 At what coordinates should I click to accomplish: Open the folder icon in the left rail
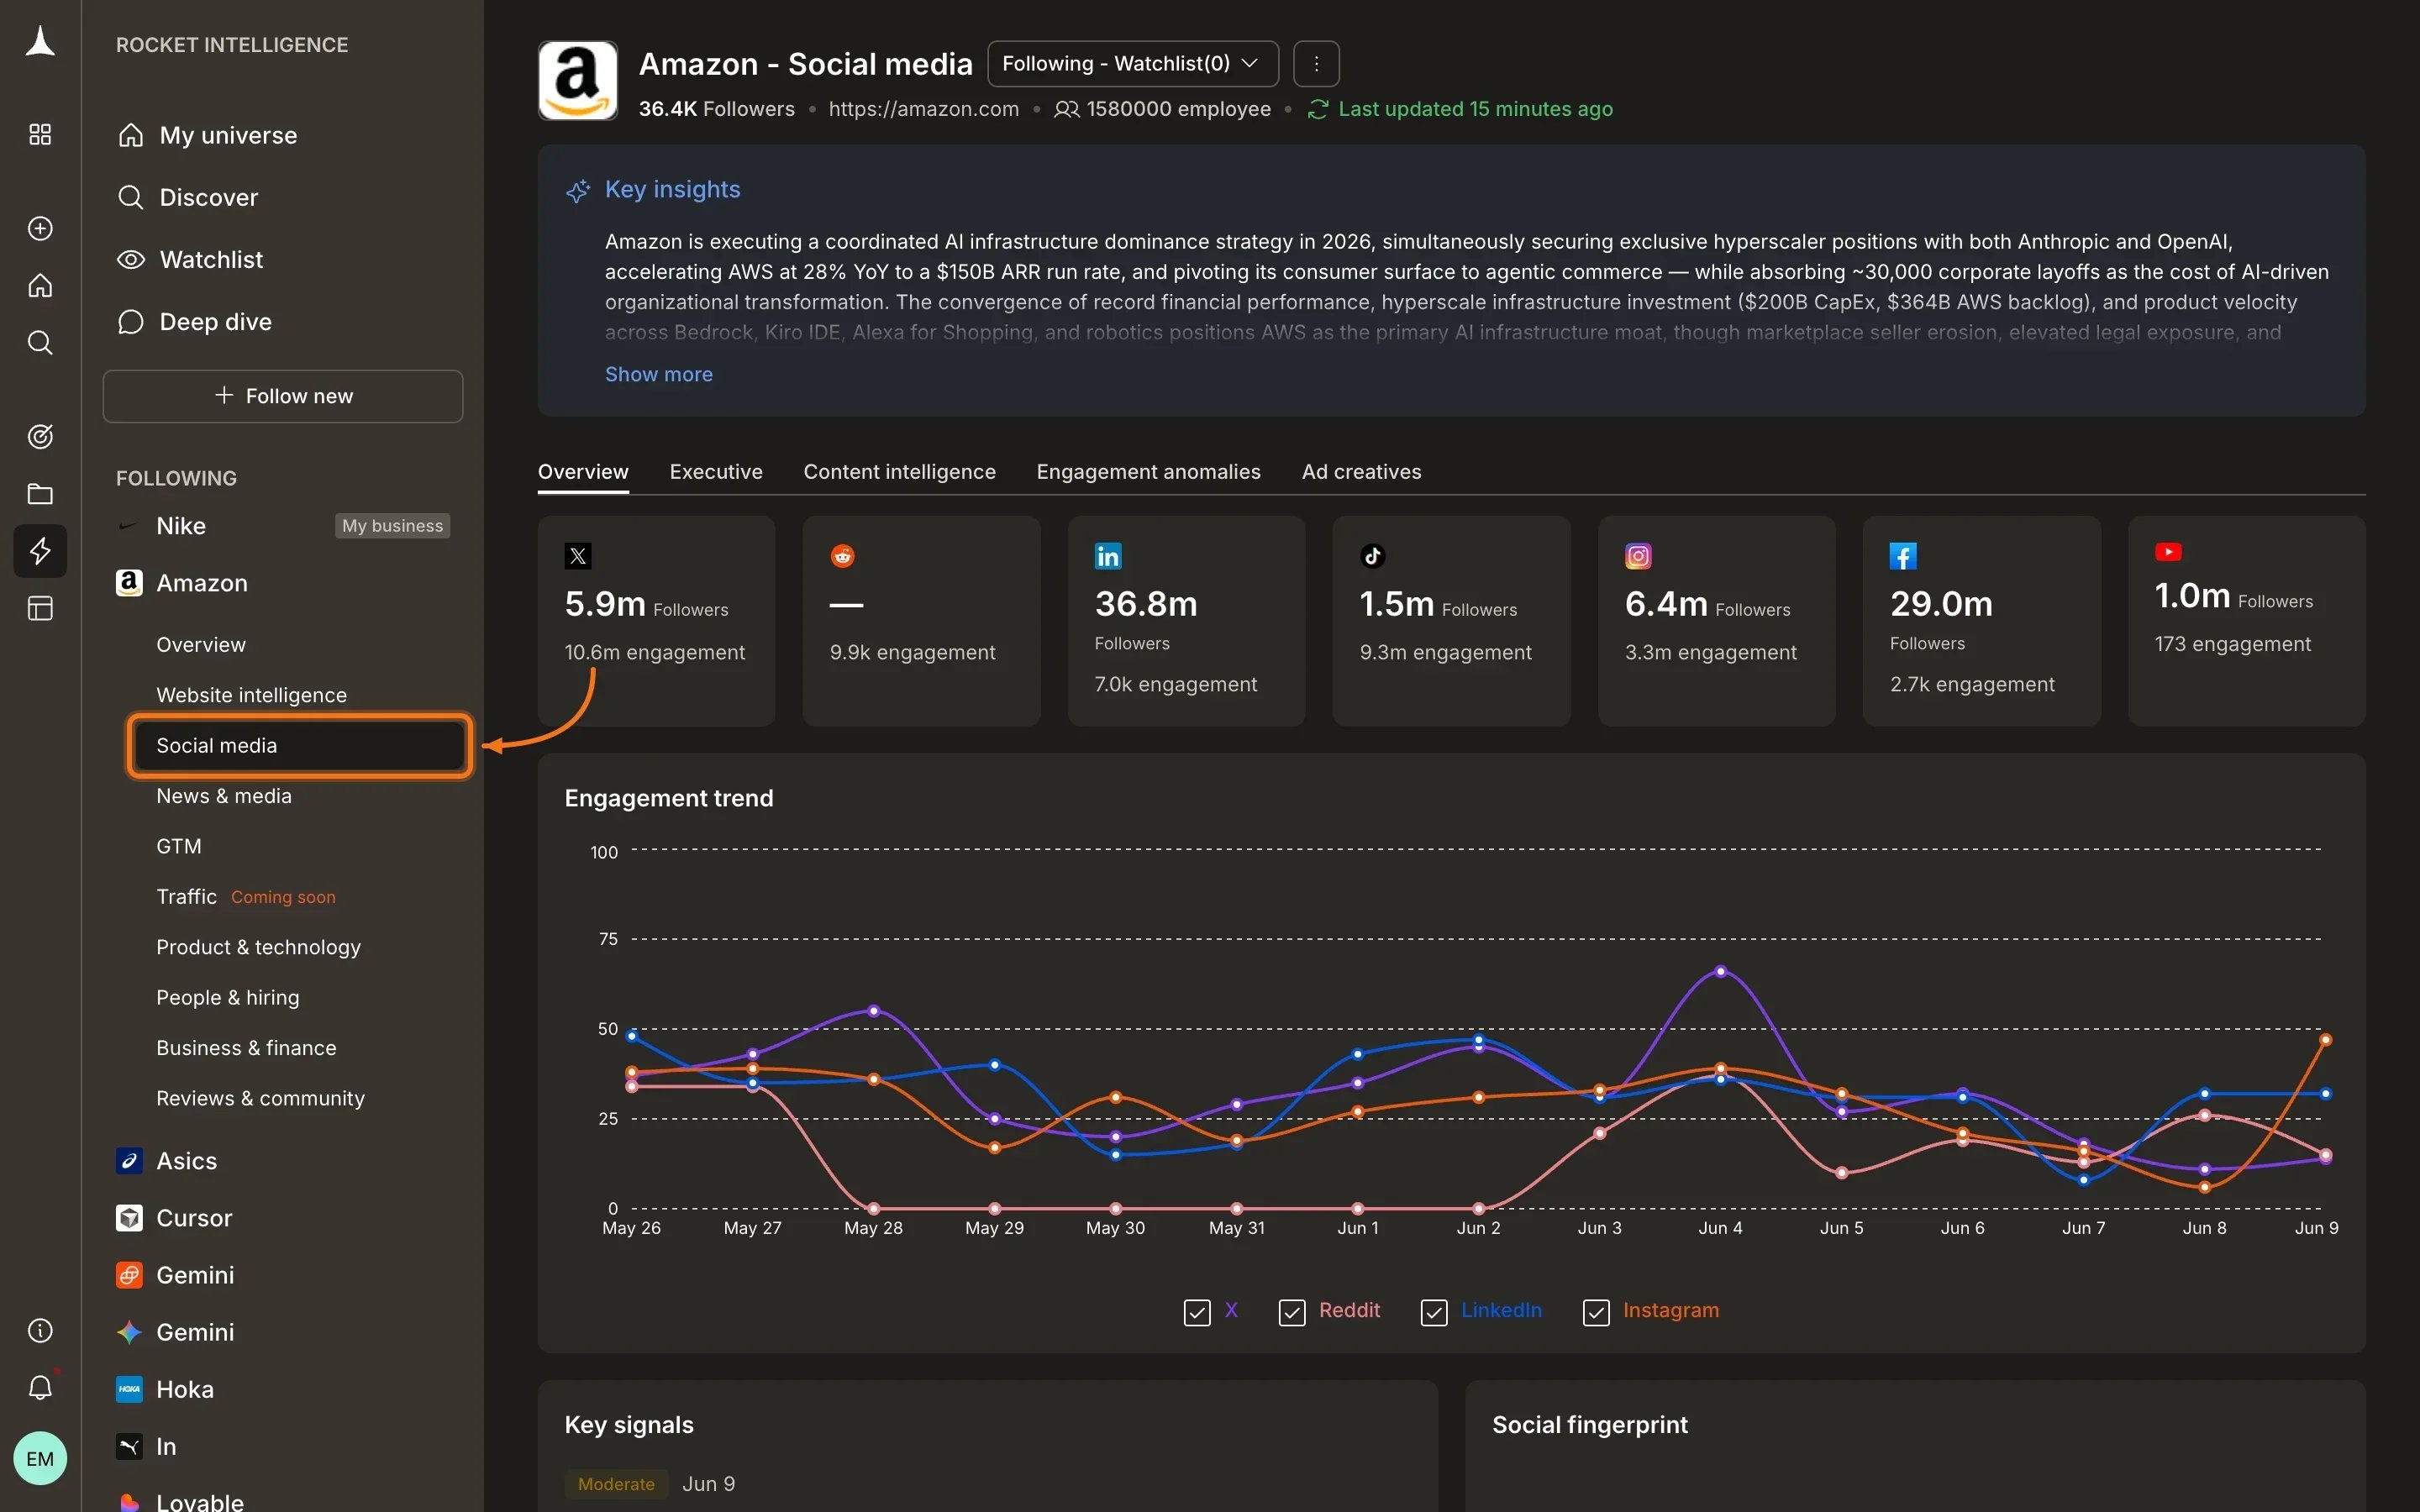[x=40, y=493]
